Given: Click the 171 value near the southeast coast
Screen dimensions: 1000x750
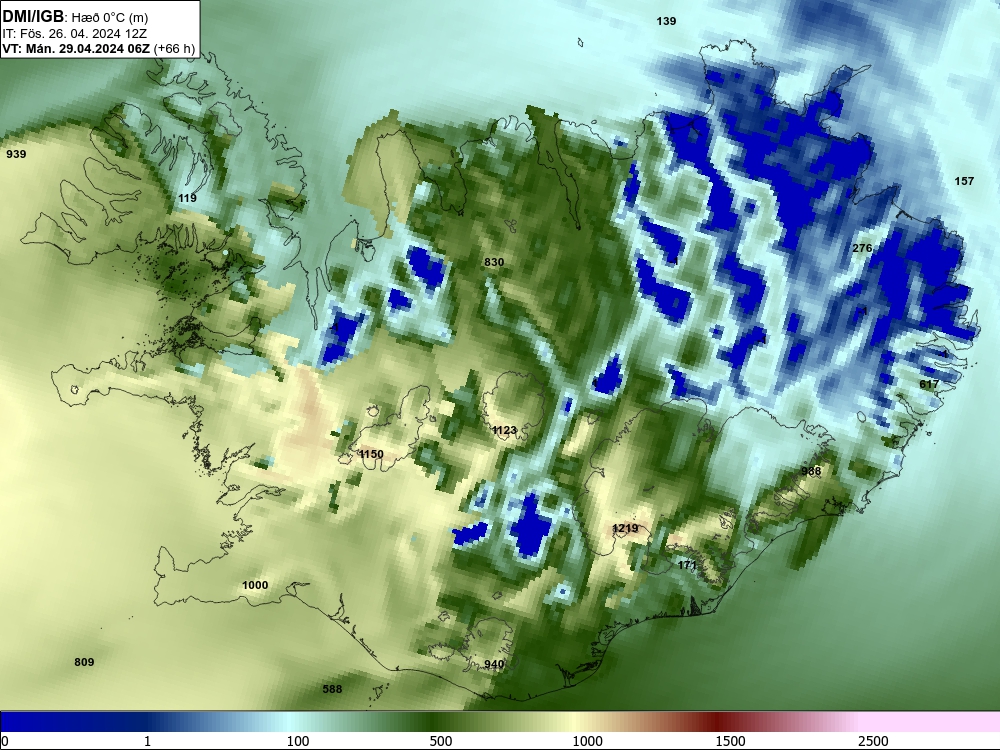Looking at the screenshot, I should click(x=687, y=565).
